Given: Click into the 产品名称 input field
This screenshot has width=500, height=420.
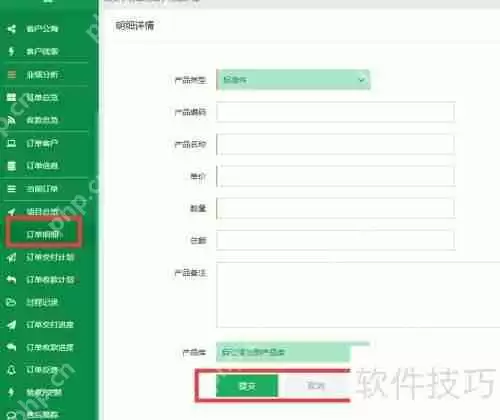Looking at the screenshot, I should tap(335, 144).
